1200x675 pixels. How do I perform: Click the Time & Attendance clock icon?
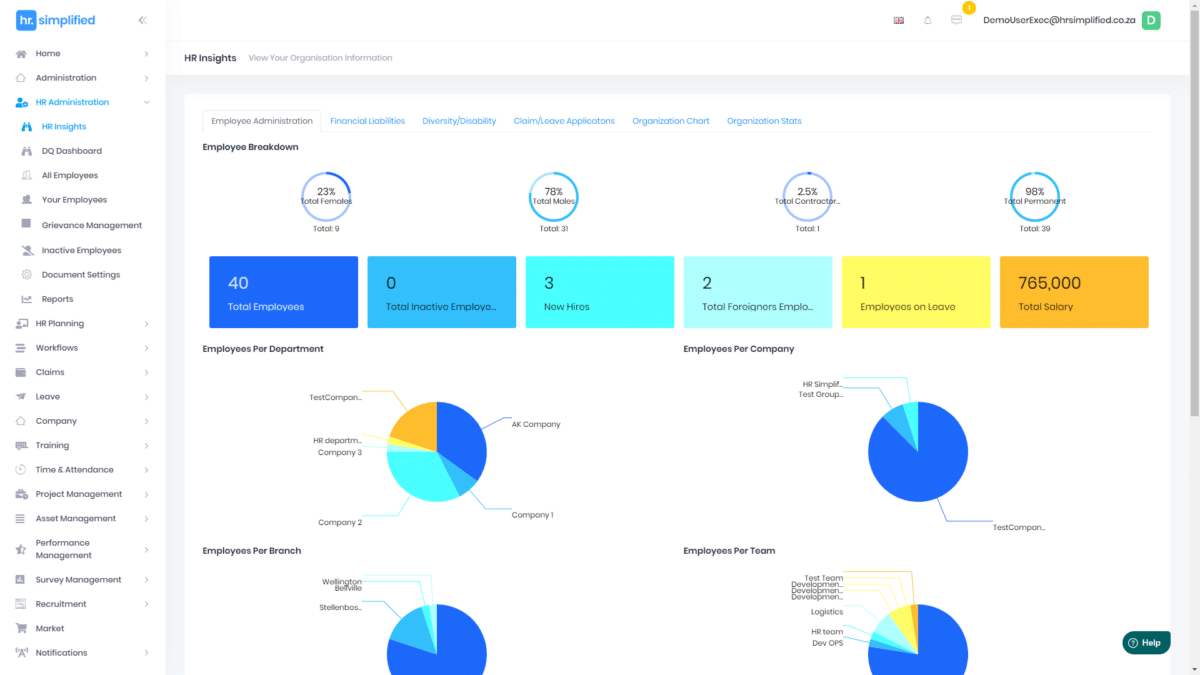point(21,470)
